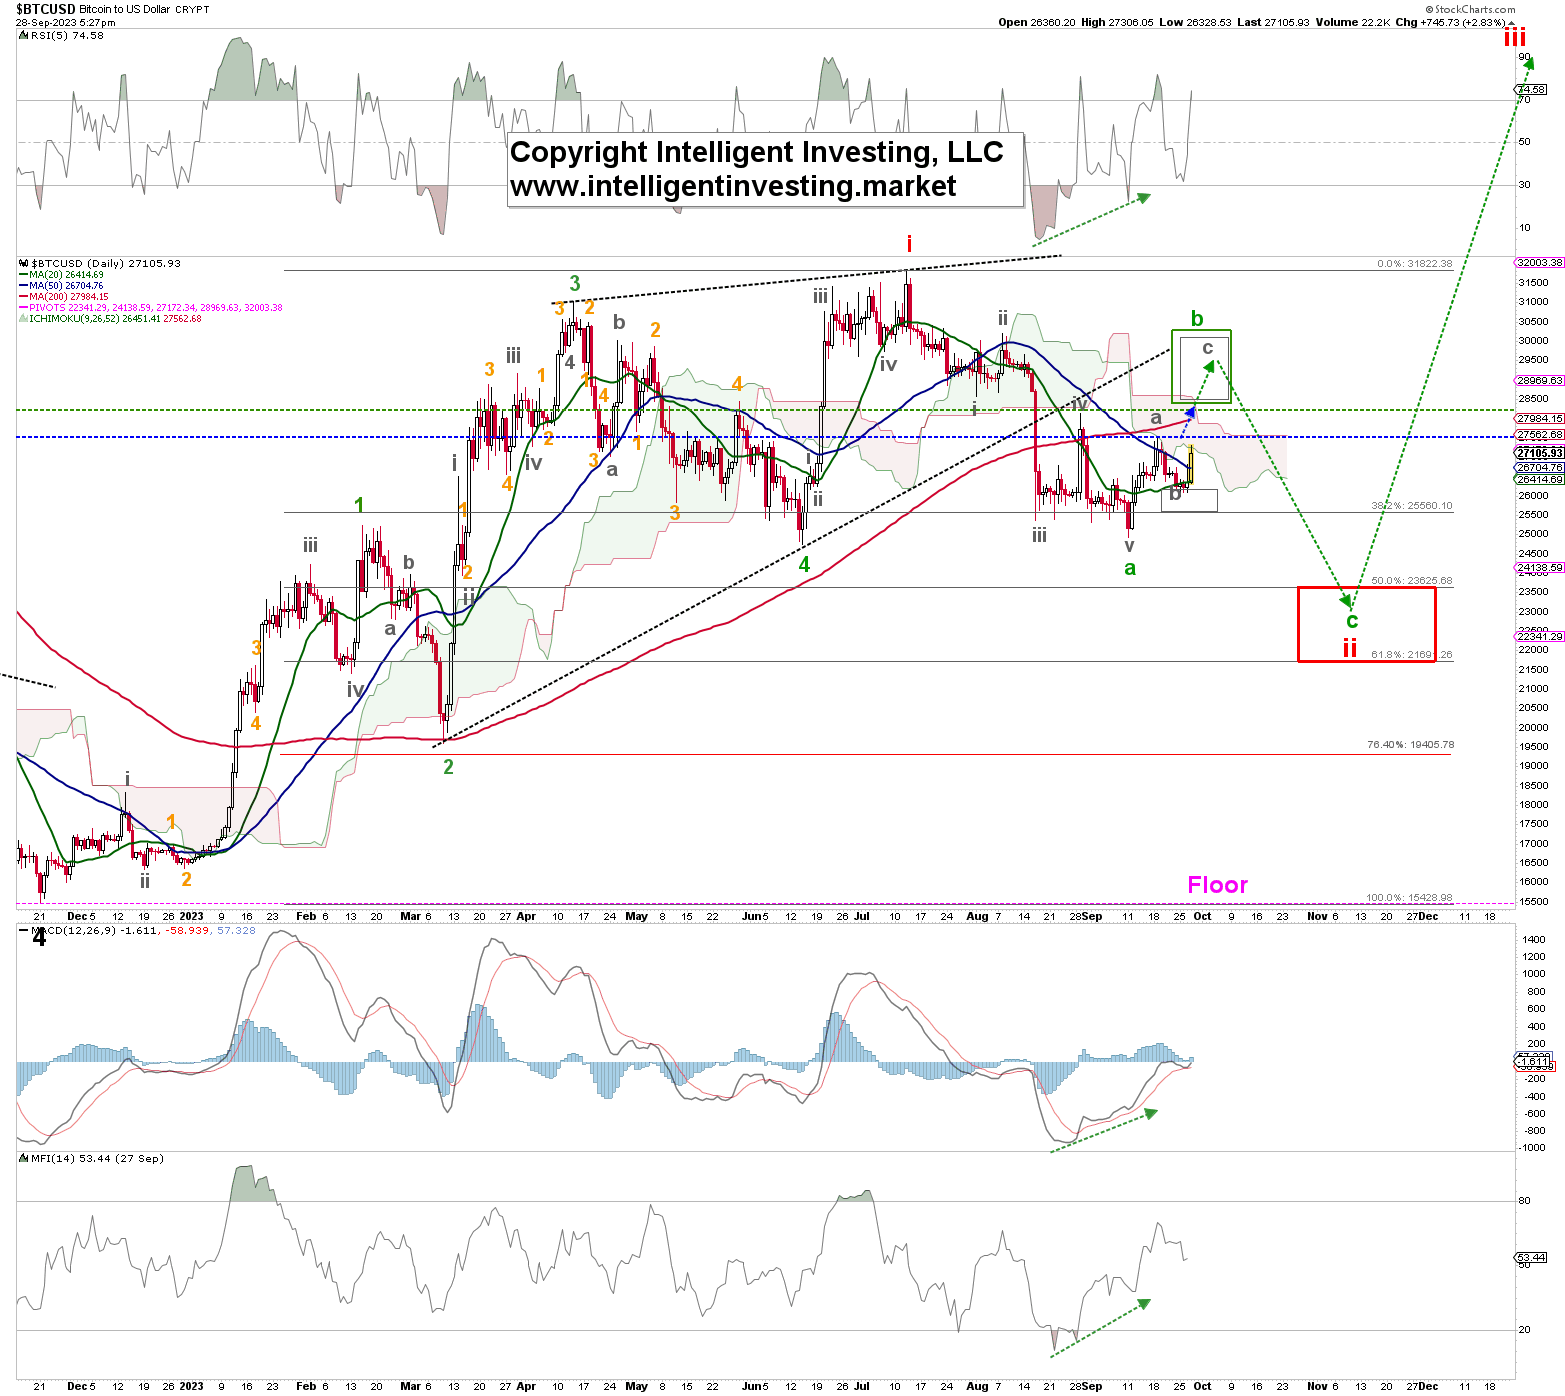Screen dimensions: 1565x1396
Task: Click the 22341.29 pivot price tag
Action: tap(1539, 637)
